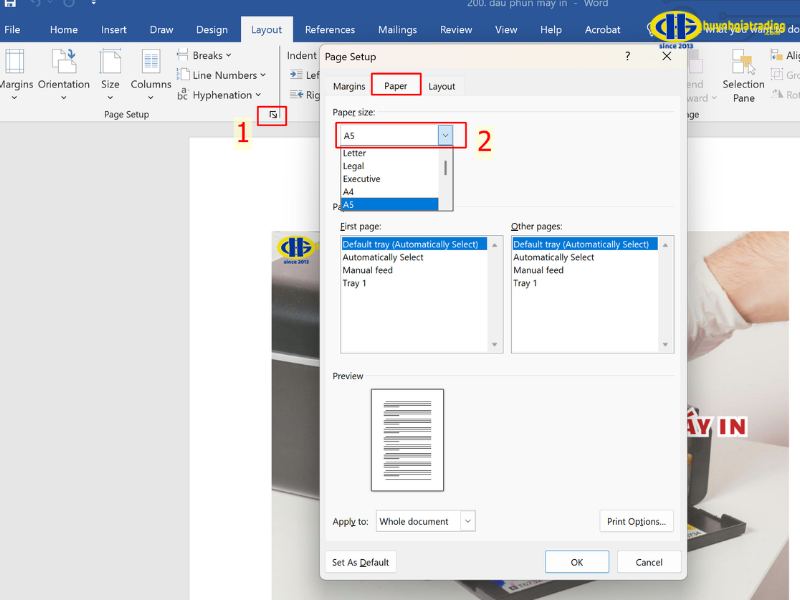Expand the Paper size dropdown arrow
800x600 pixels.
(x=445, y=135)
